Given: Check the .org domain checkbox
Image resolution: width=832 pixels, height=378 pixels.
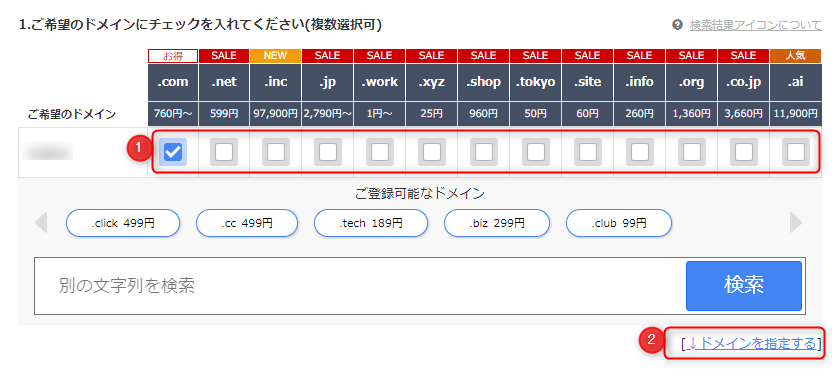Looking at the screenshot, I should coord(692,152).
